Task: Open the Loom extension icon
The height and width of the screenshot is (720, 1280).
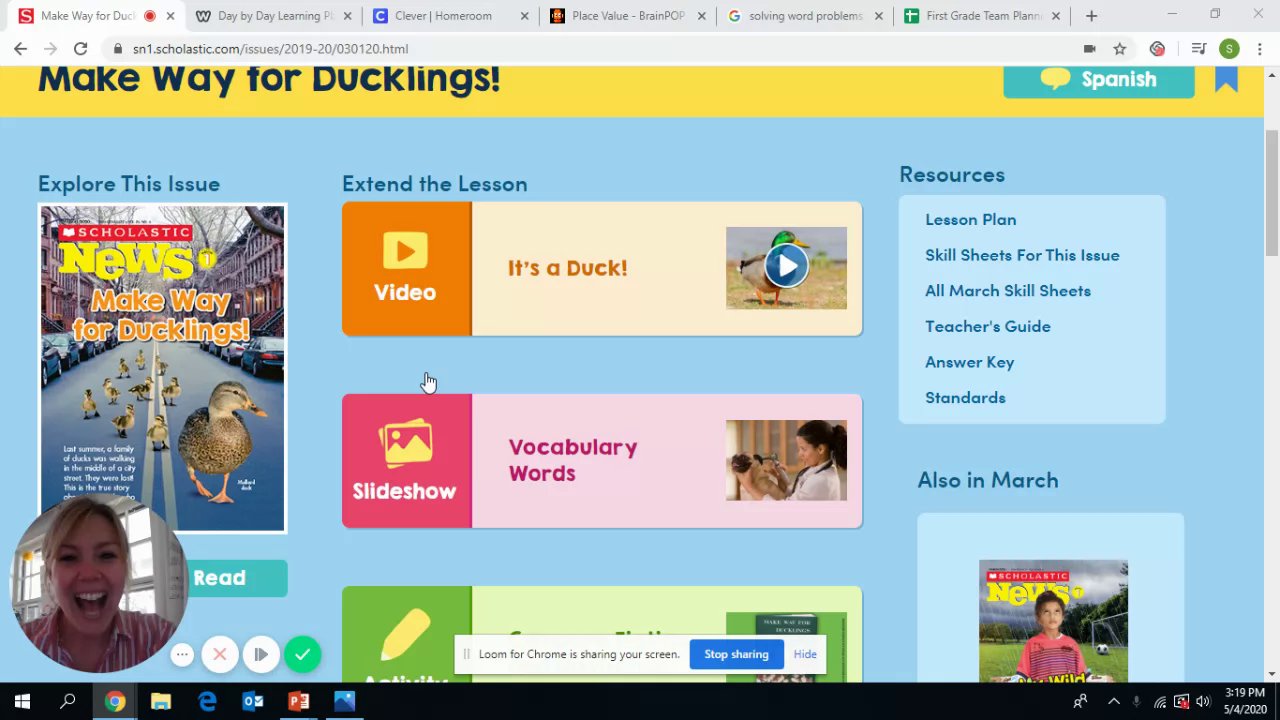Action: coord(1157,48)
